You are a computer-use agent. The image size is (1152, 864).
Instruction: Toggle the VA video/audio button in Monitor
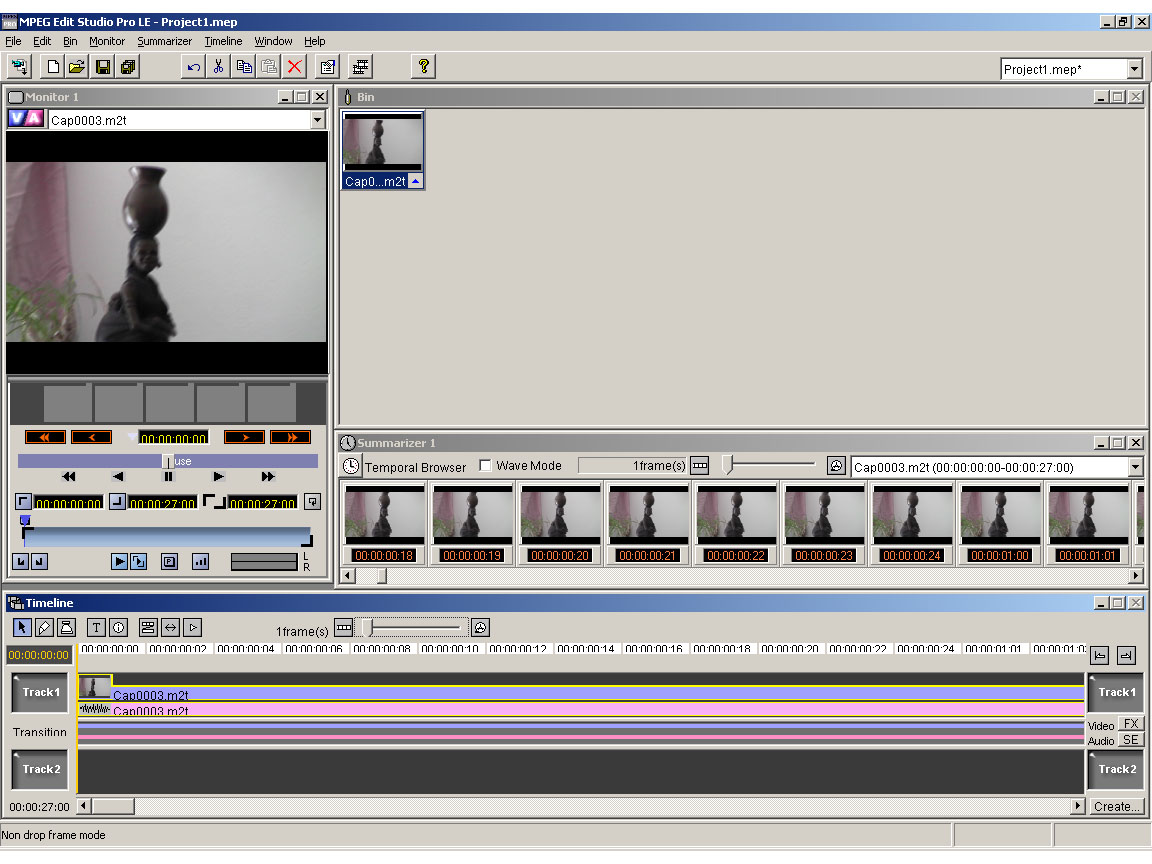(x=26, y=119)
